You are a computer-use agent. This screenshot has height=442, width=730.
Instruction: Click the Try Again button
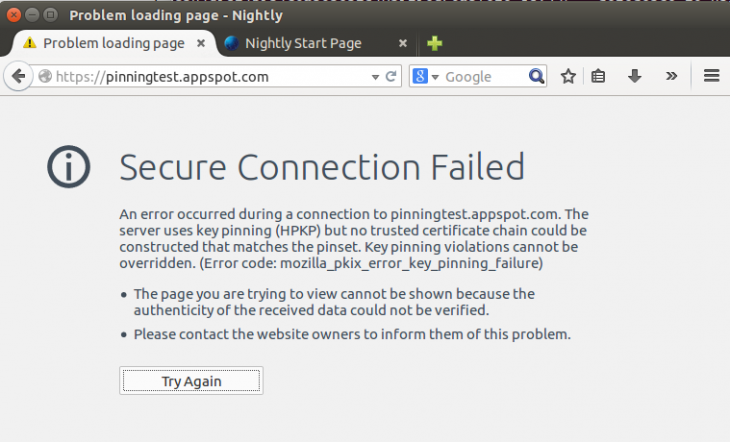(x=191, y=381)
